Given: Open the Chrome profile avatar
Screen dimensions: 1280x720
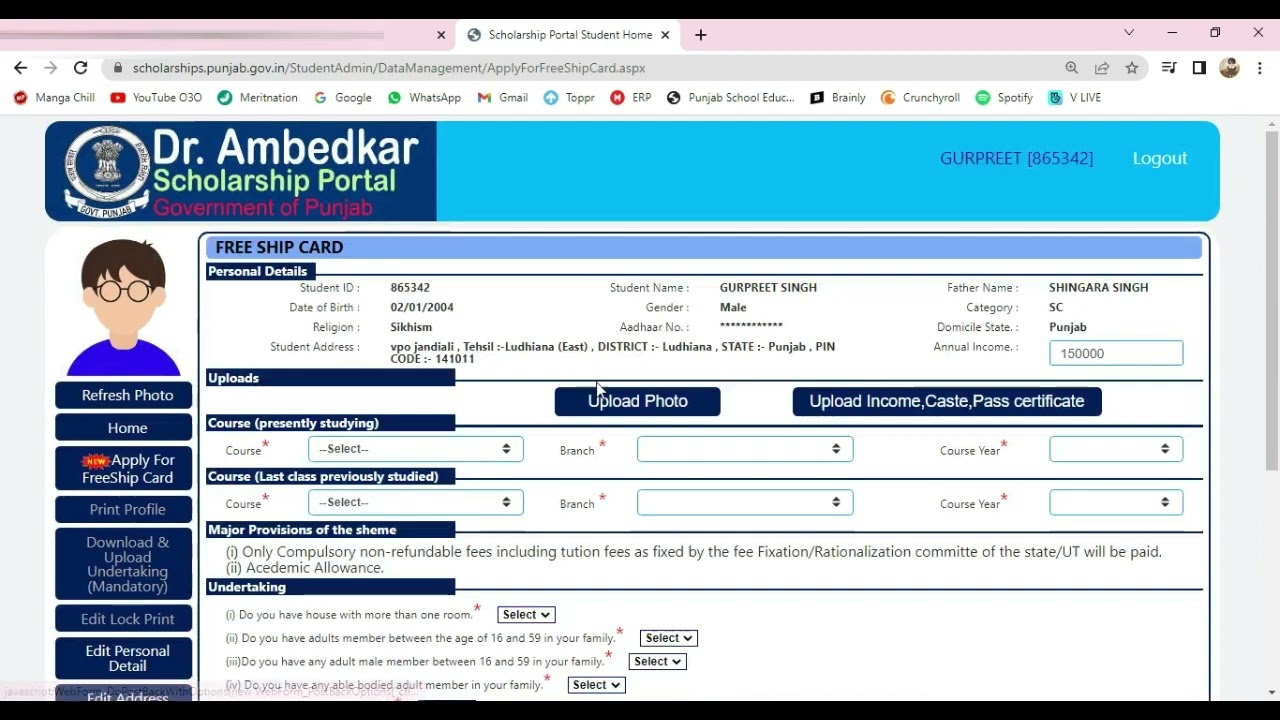Looking at the screenshot, I should pyautogui.click(x=1230, y=68).
